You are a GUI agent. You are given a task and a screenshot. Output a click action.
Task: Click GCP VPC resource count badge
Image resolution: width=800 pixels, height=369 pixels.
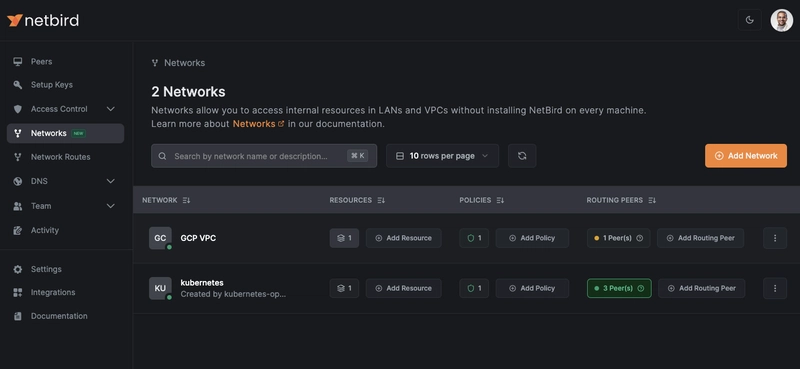coord(344,238)
